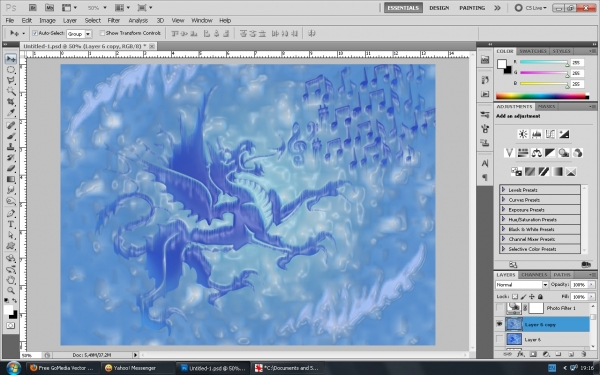Open the Analysis menu

tap(138, 21)
